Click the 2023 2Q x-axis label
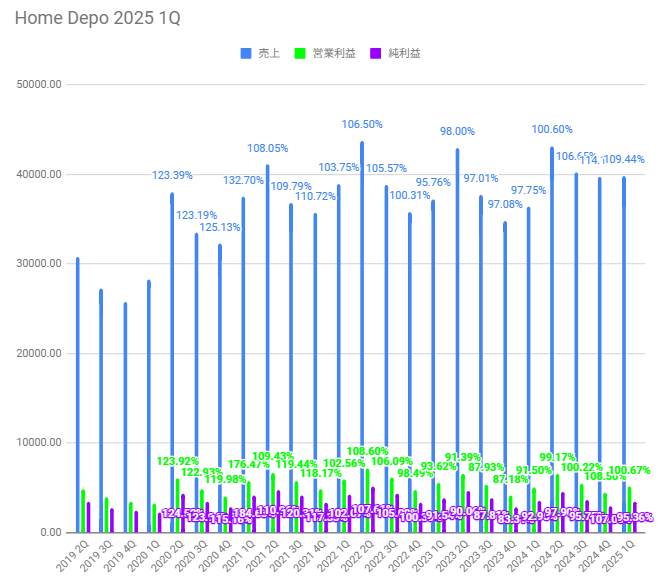This screenshot has height=581, width=661. (452, 557)
